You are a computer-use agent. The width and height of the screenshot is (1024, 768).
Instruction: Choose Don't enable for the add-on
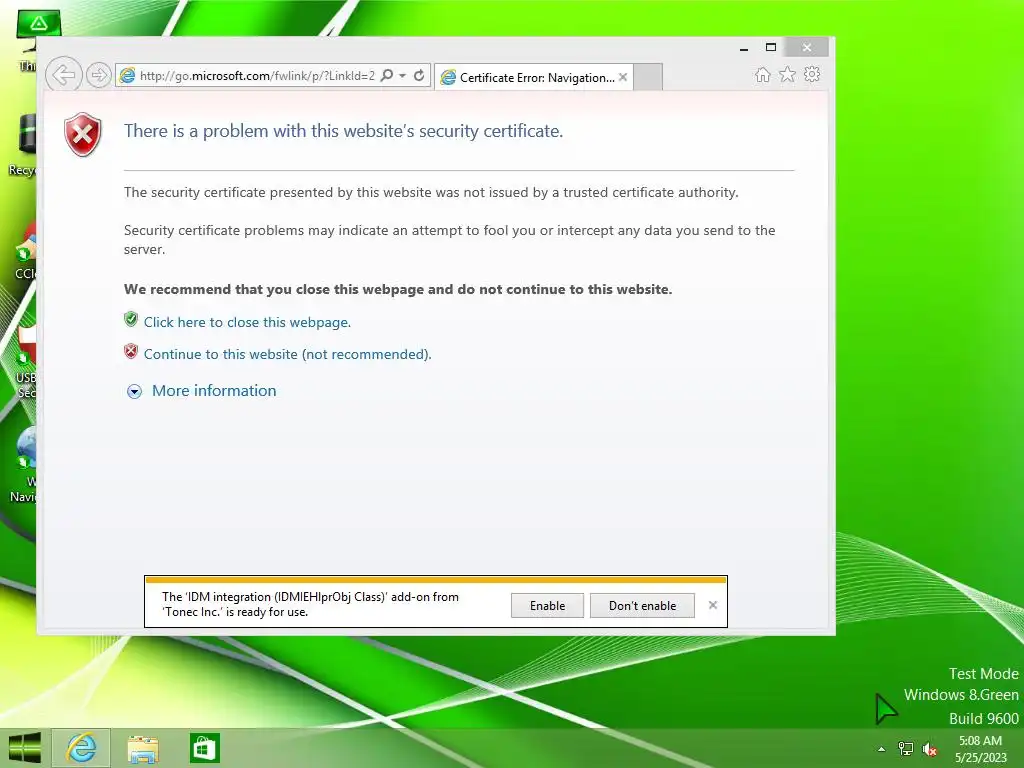tap(643, 605)
